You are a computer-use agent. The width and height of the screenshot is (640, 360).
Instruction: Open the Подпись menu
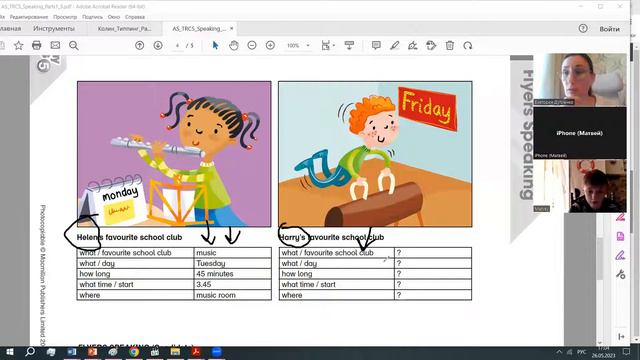click(92, 17)
